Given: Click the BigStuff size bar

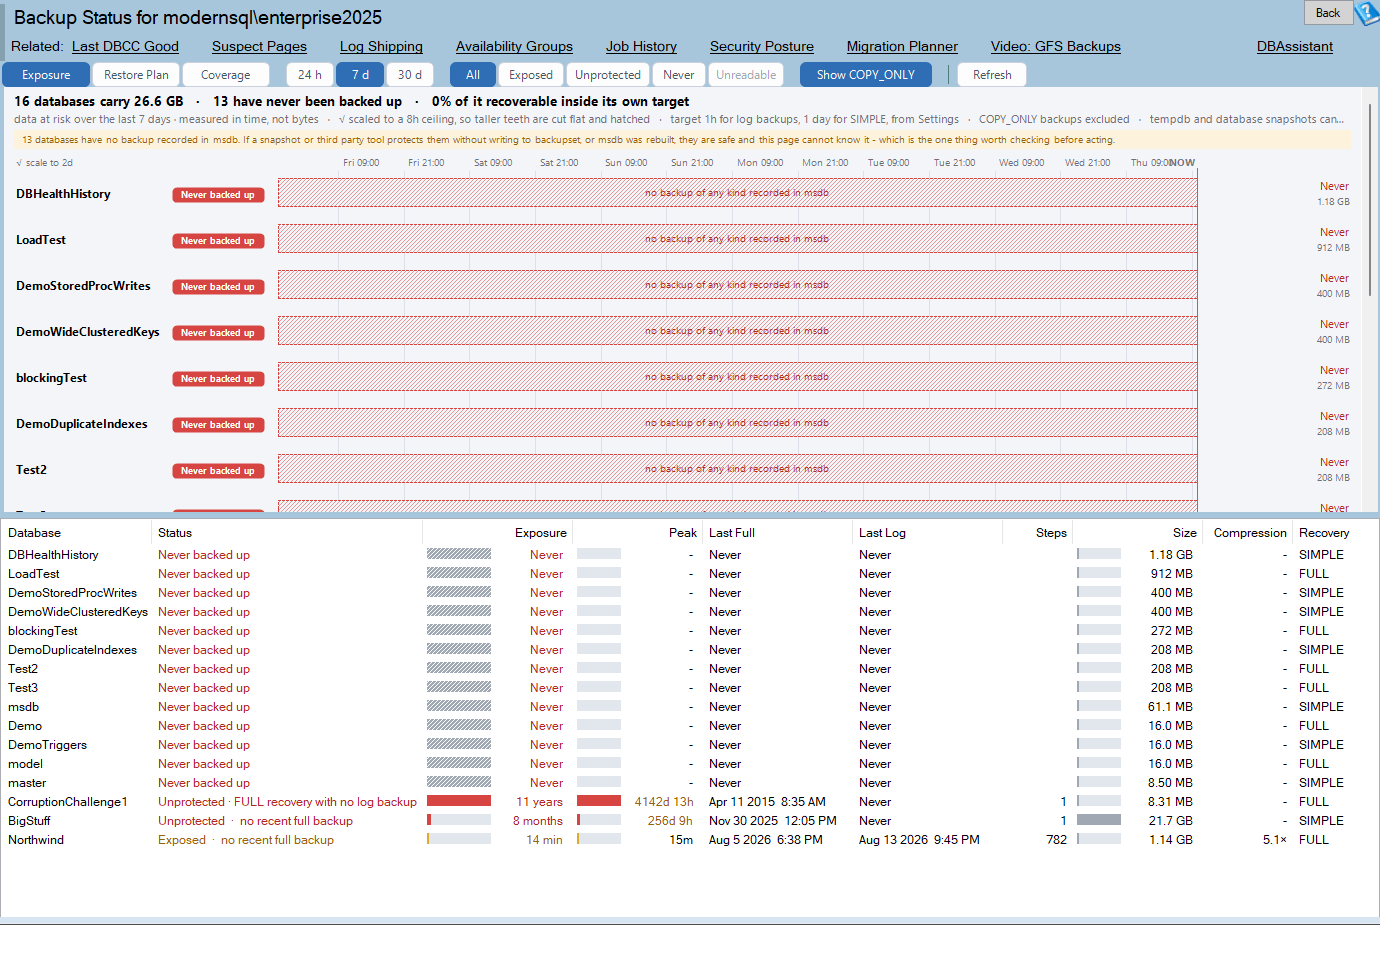Looking at the screenshot, I should [1099, 820].
